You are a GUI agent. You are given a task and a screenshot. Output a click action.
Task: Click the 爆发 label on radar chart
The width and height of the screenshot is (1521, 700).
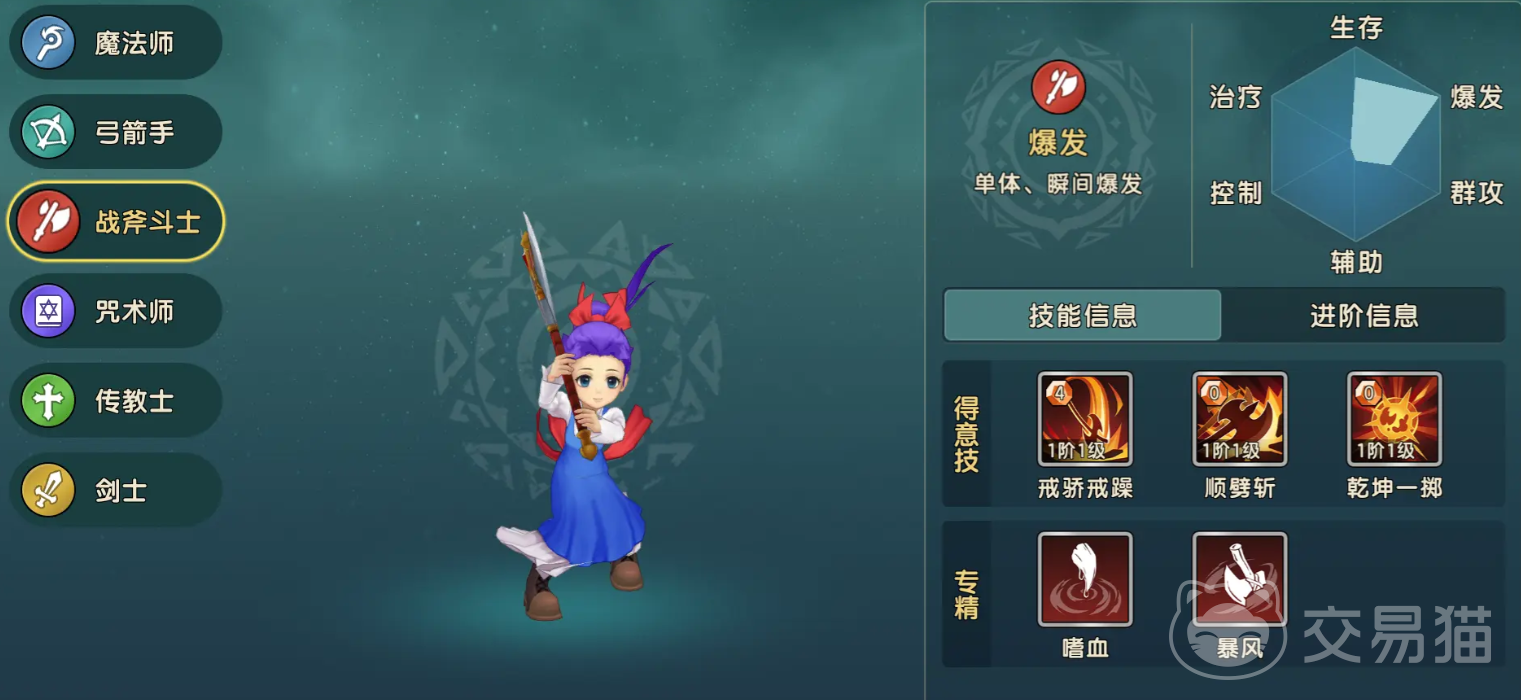point(1477,97)
